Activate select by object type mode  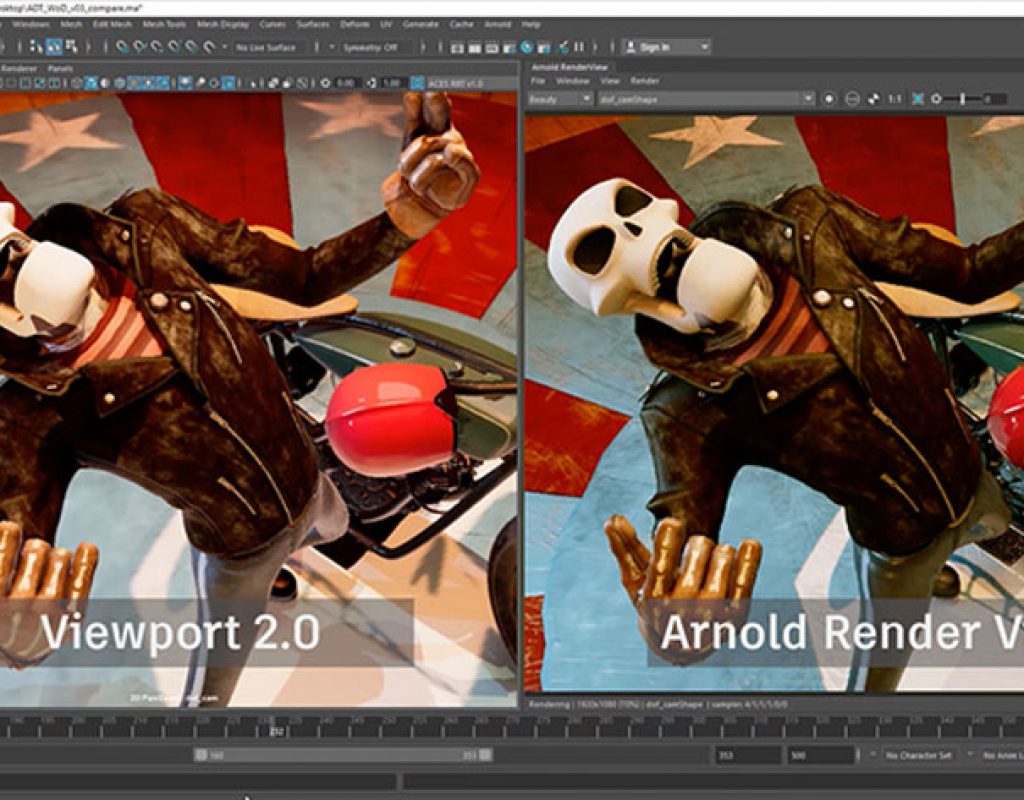[54, 47]
